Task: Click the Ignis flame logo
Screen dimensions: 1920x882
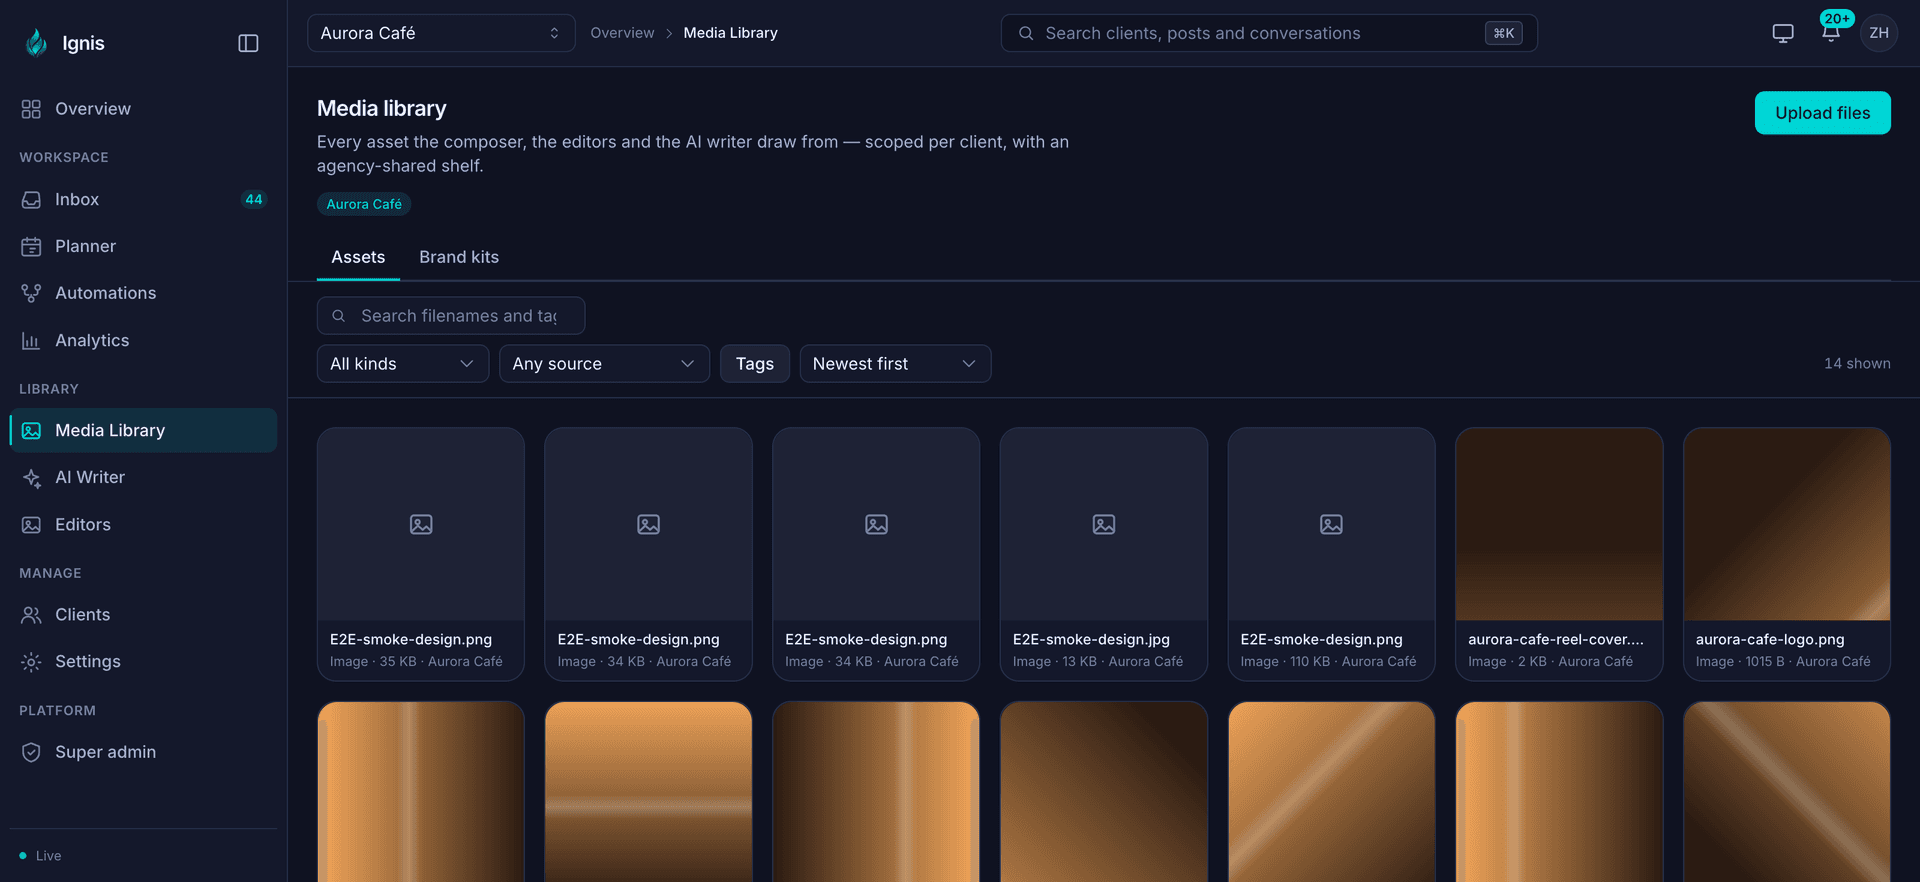Action: click(x=36, y=42)
